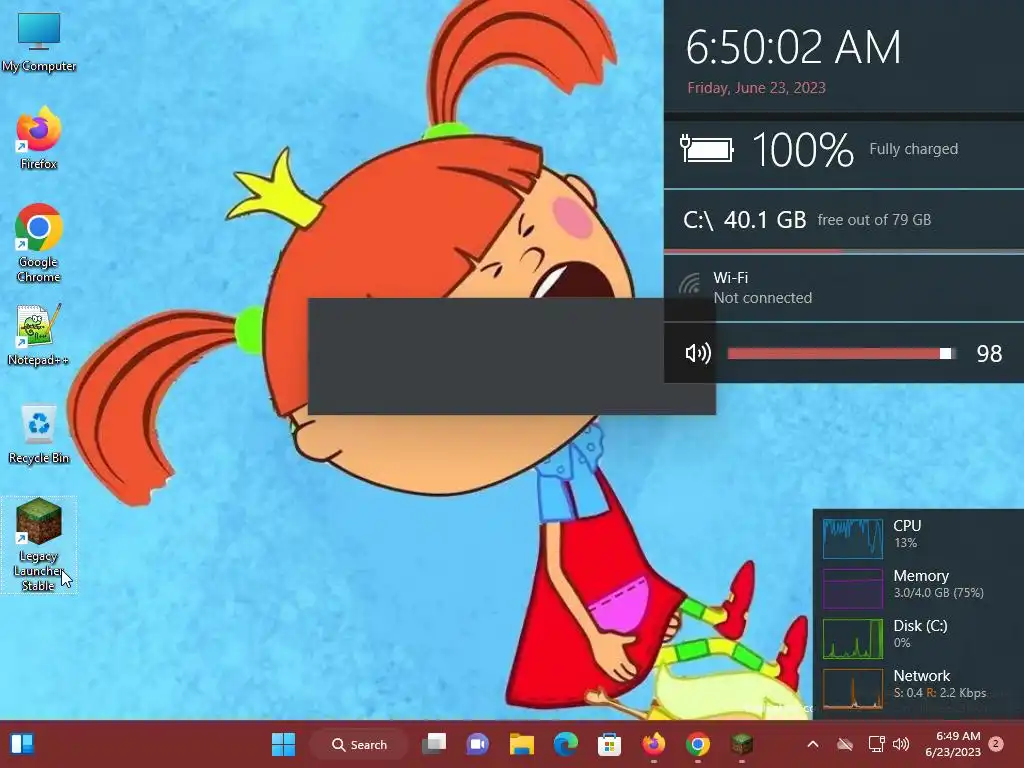Click the CPU usage graph thumbnail
The image size is (1024, 768).
tap(852, 539)
